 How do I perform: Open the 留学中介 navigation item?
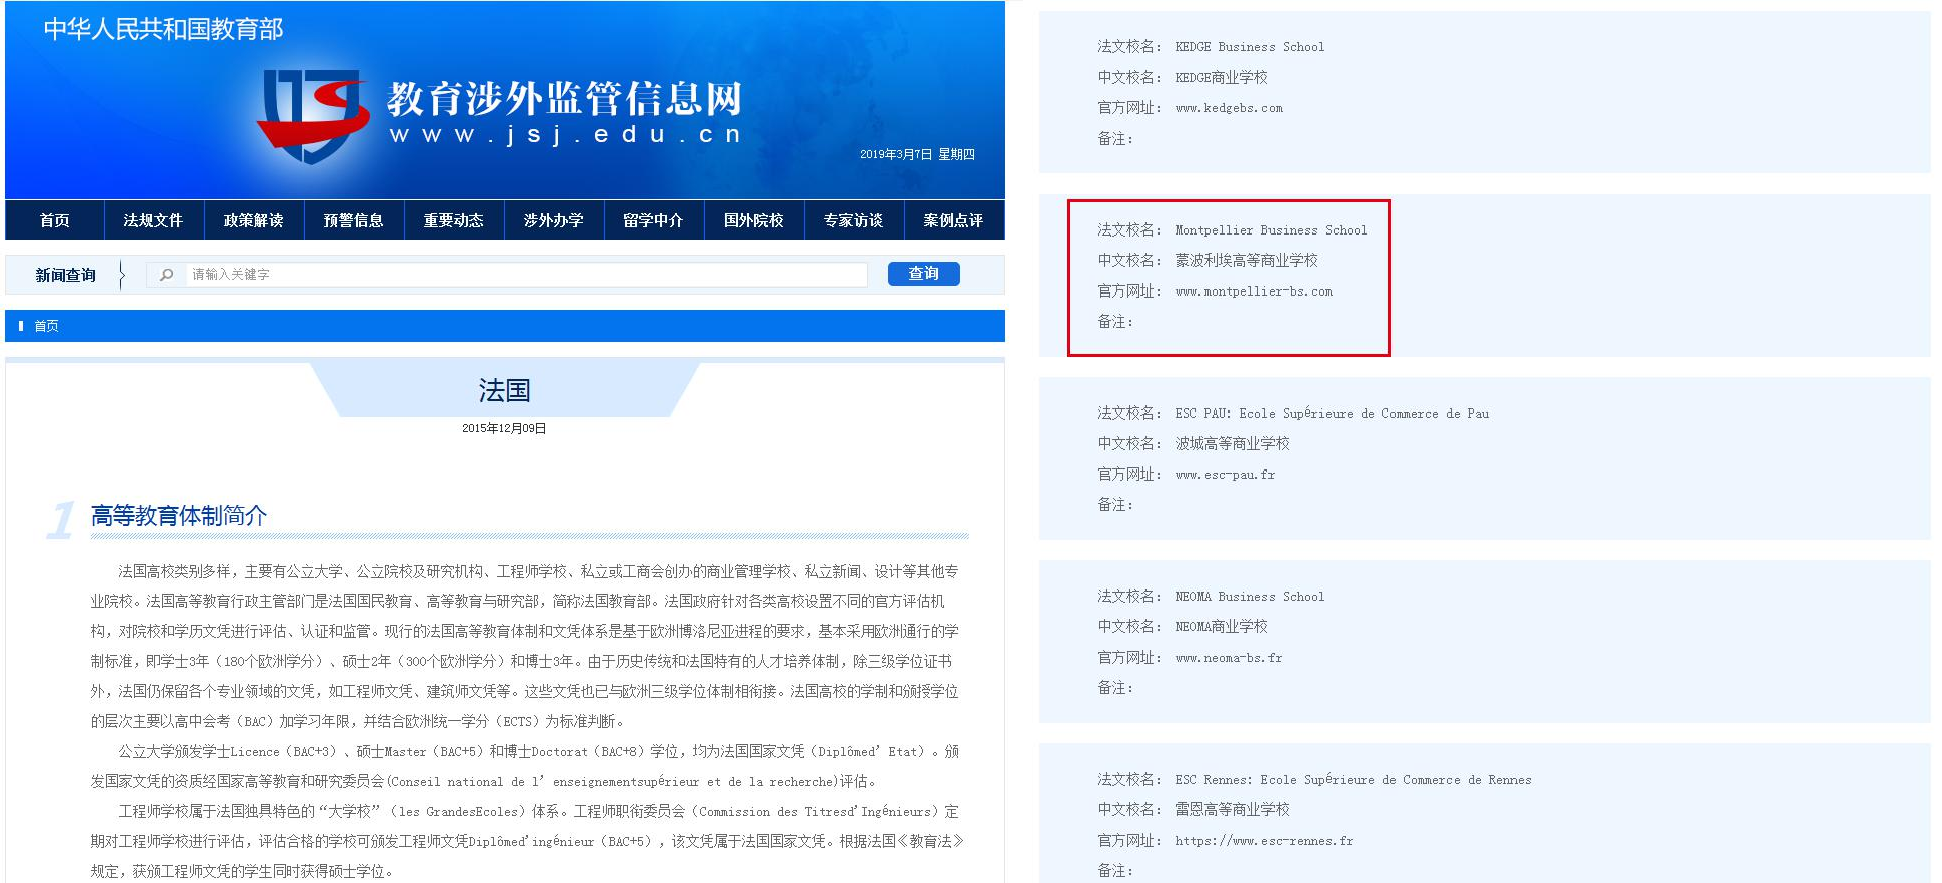tap(654, 220)
